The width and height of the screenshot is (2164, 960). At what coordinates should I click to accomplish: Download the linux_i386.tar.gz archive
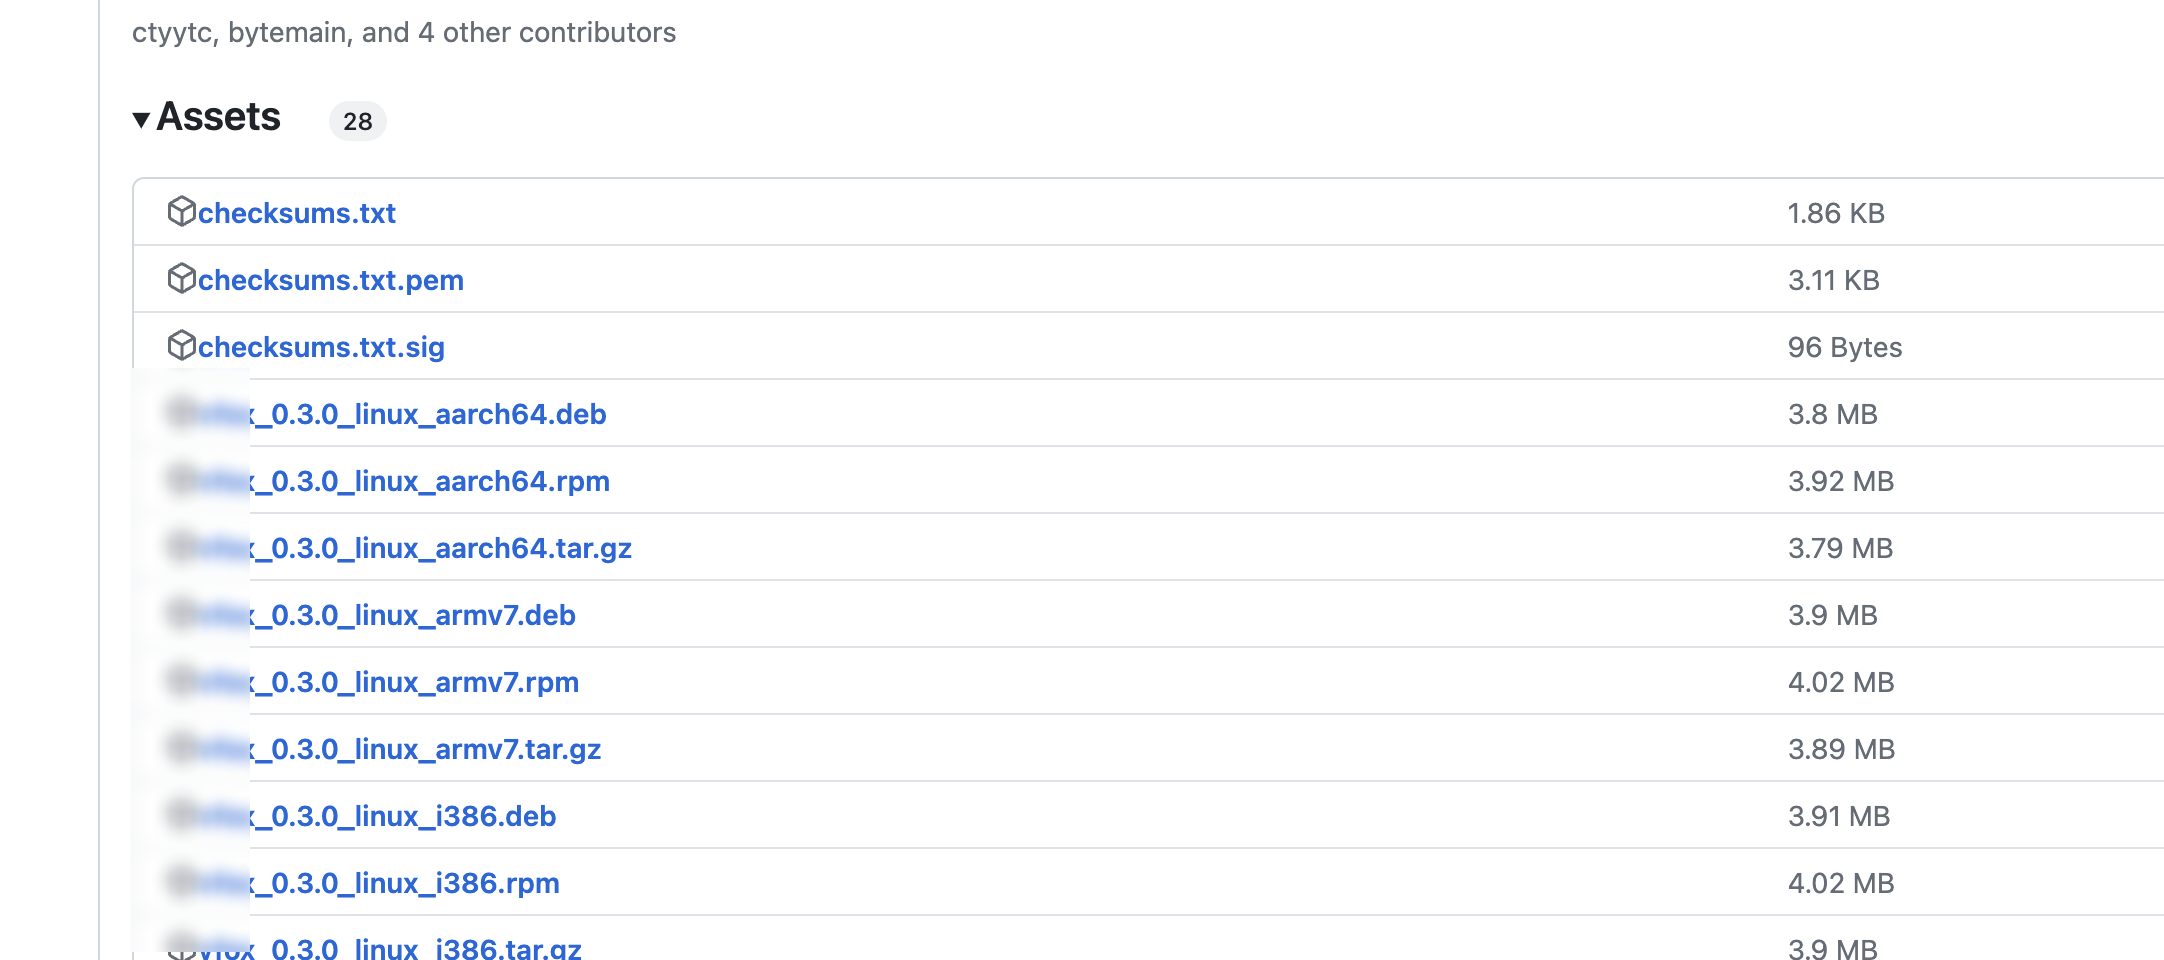click(390, 948)
